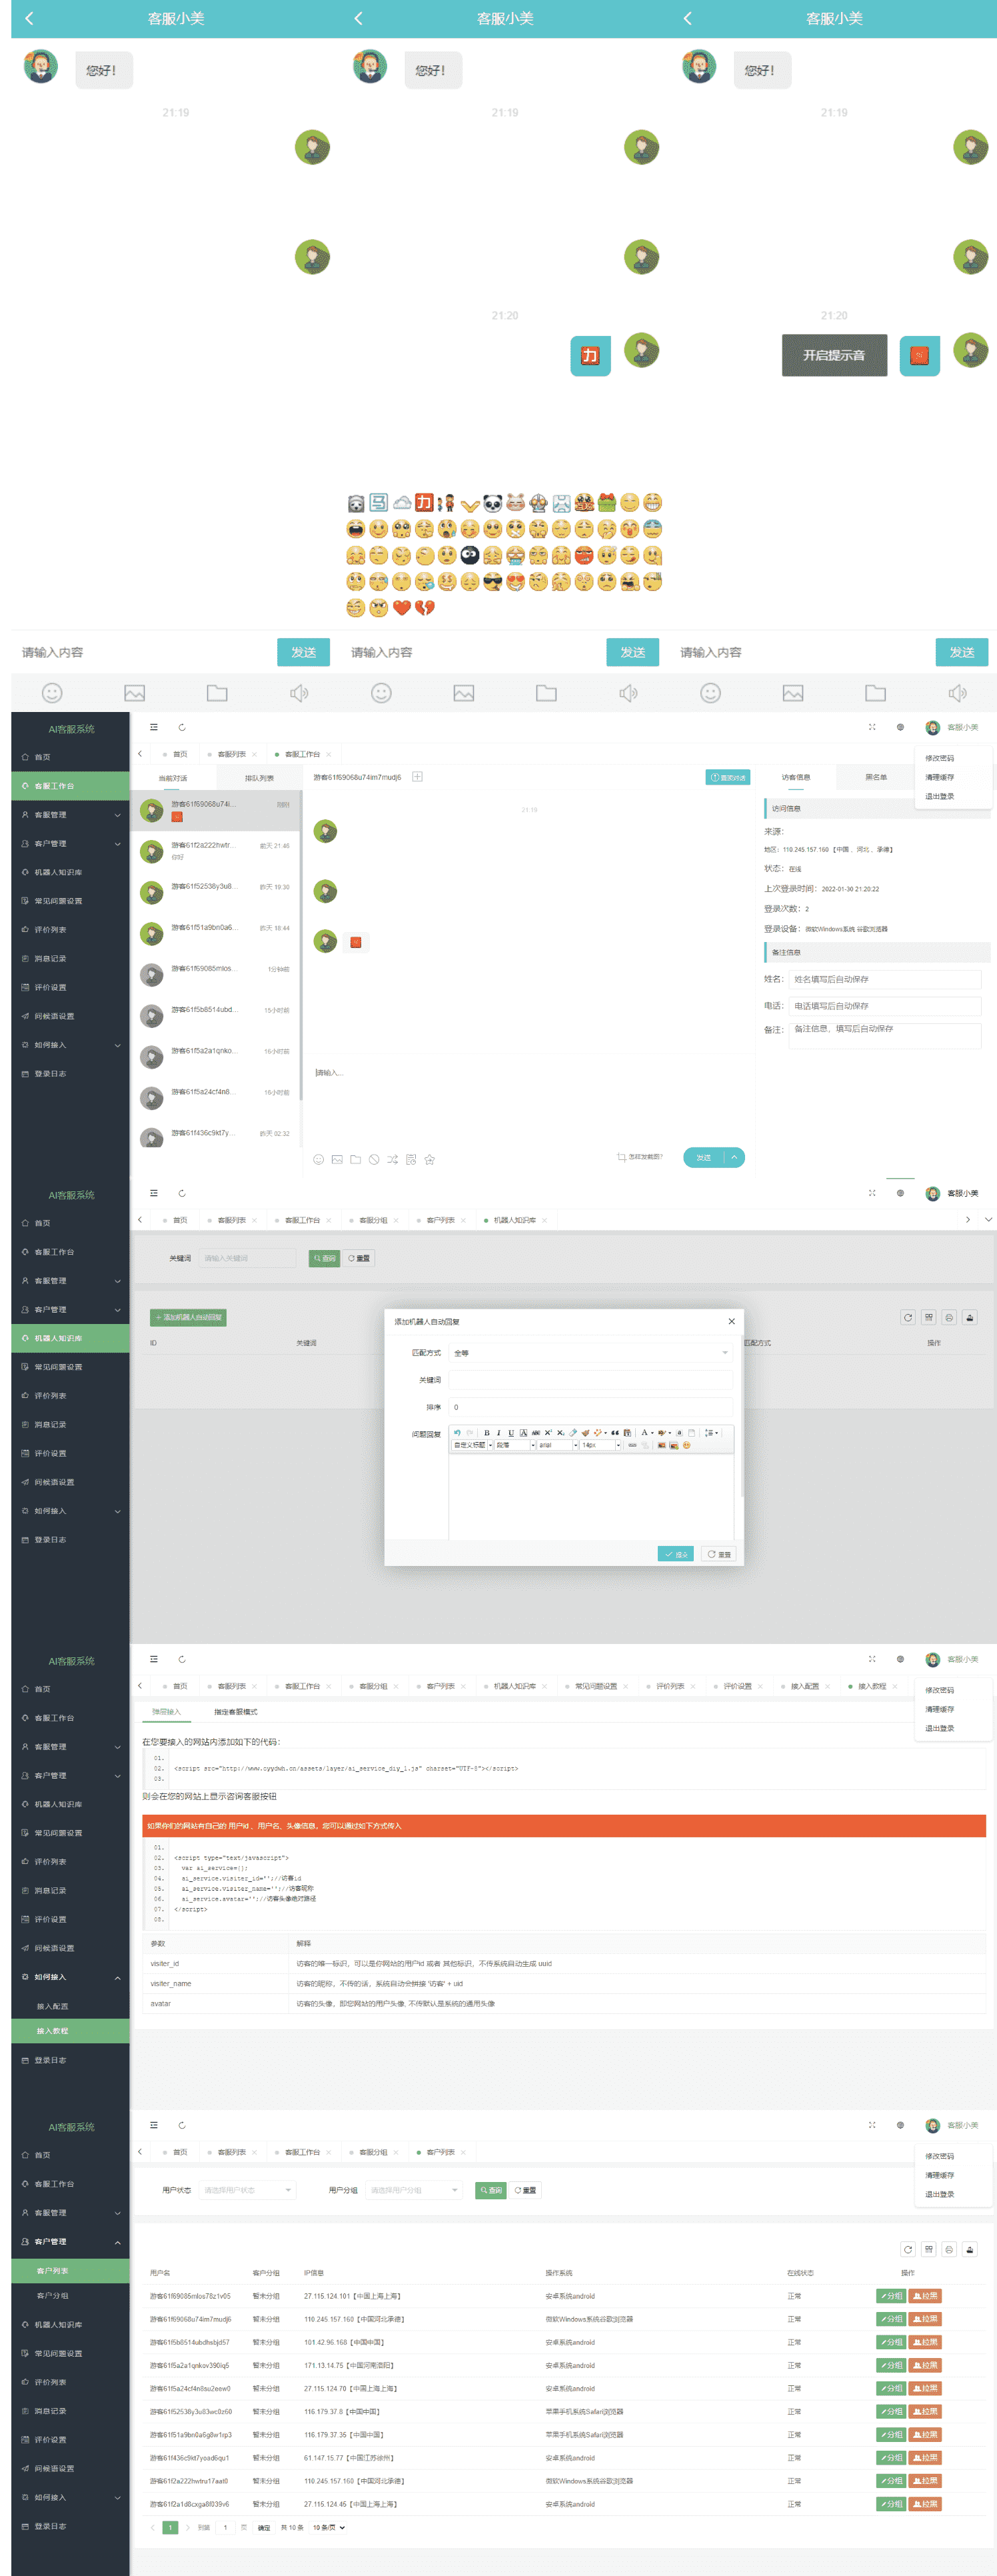The height and width of the screenshot is (2576, 997).
Task: Open tab overflow chevron in 机器人知识库 tab bar
Action: 988,1219
